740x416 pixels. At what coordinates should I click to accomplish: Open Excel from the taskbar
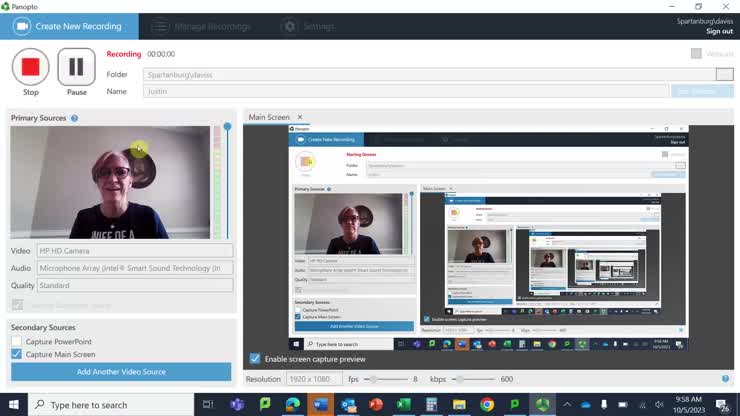click(x=403, y=405)
